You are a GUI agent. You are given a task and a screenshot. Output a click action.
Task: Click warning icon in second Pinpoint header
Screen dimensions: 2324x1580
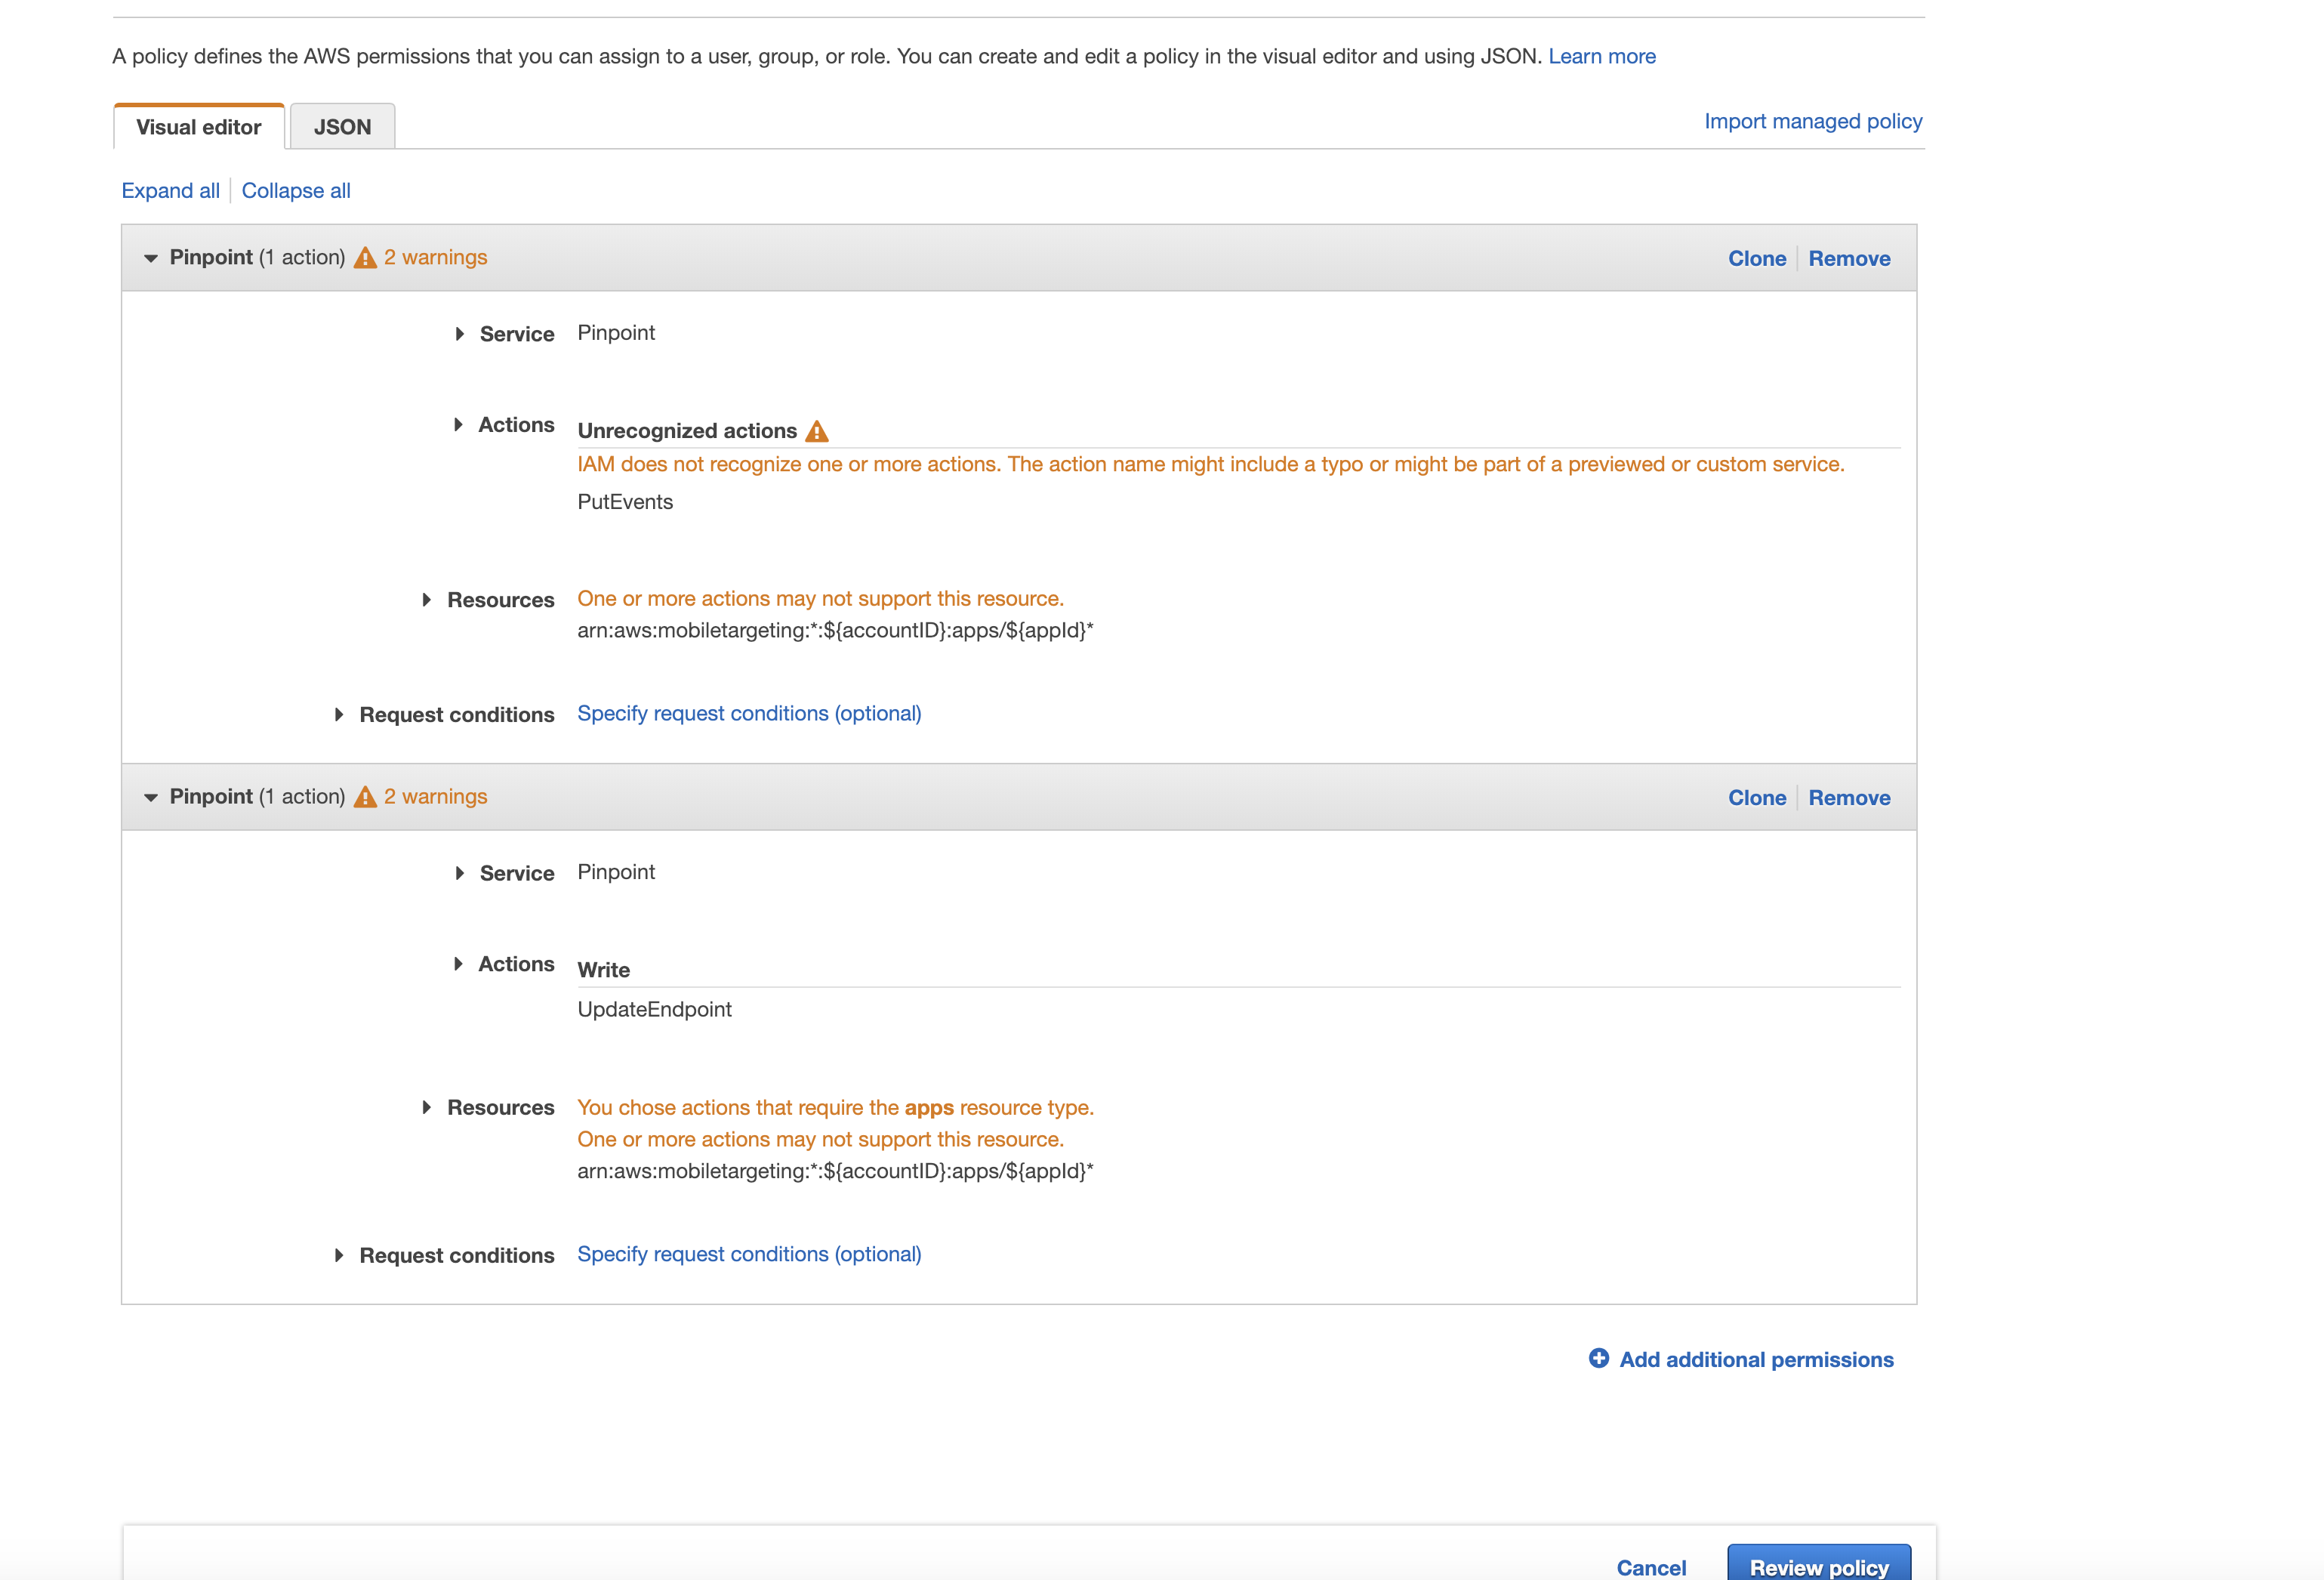tap(365, 797)
